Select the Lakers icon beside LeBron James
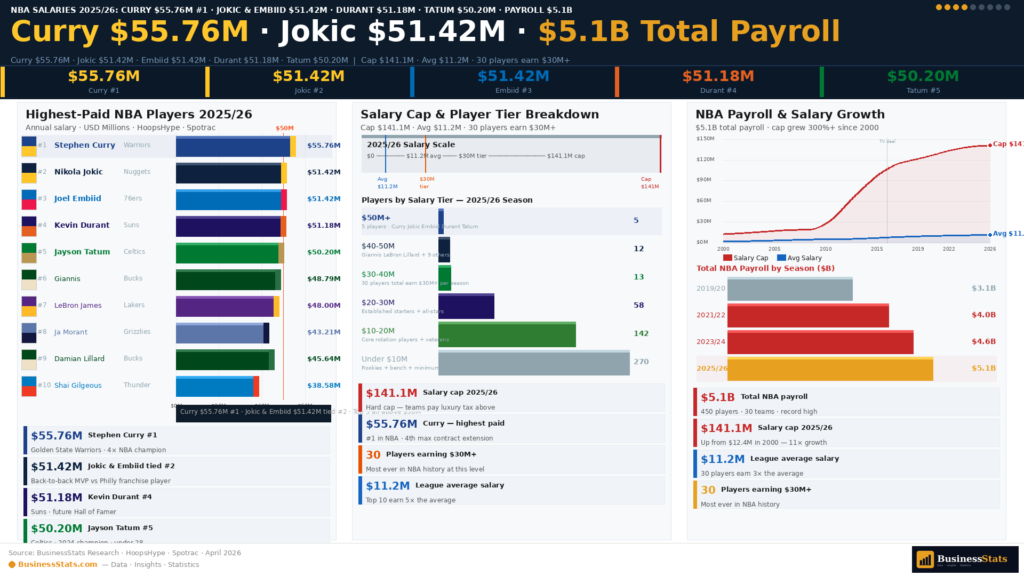Screen dimensions: 1024x576 [29, 305]
